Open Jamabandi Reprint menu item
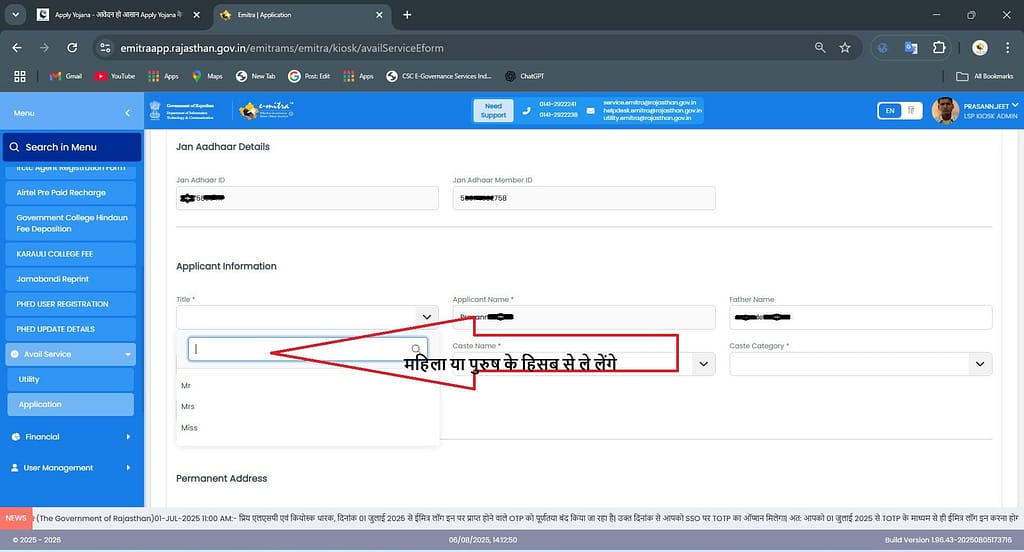 click(71, 279)
